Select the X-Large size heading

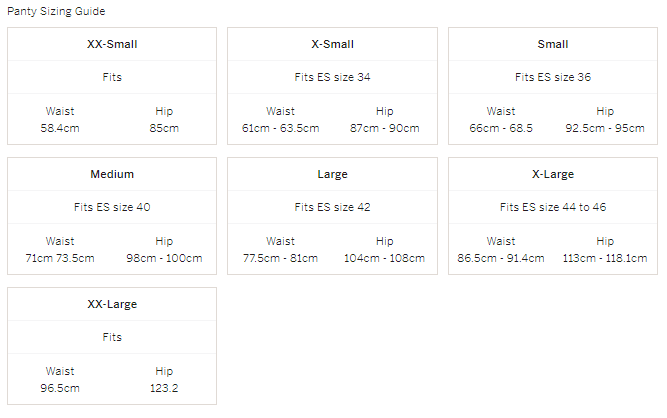(553, 174)
